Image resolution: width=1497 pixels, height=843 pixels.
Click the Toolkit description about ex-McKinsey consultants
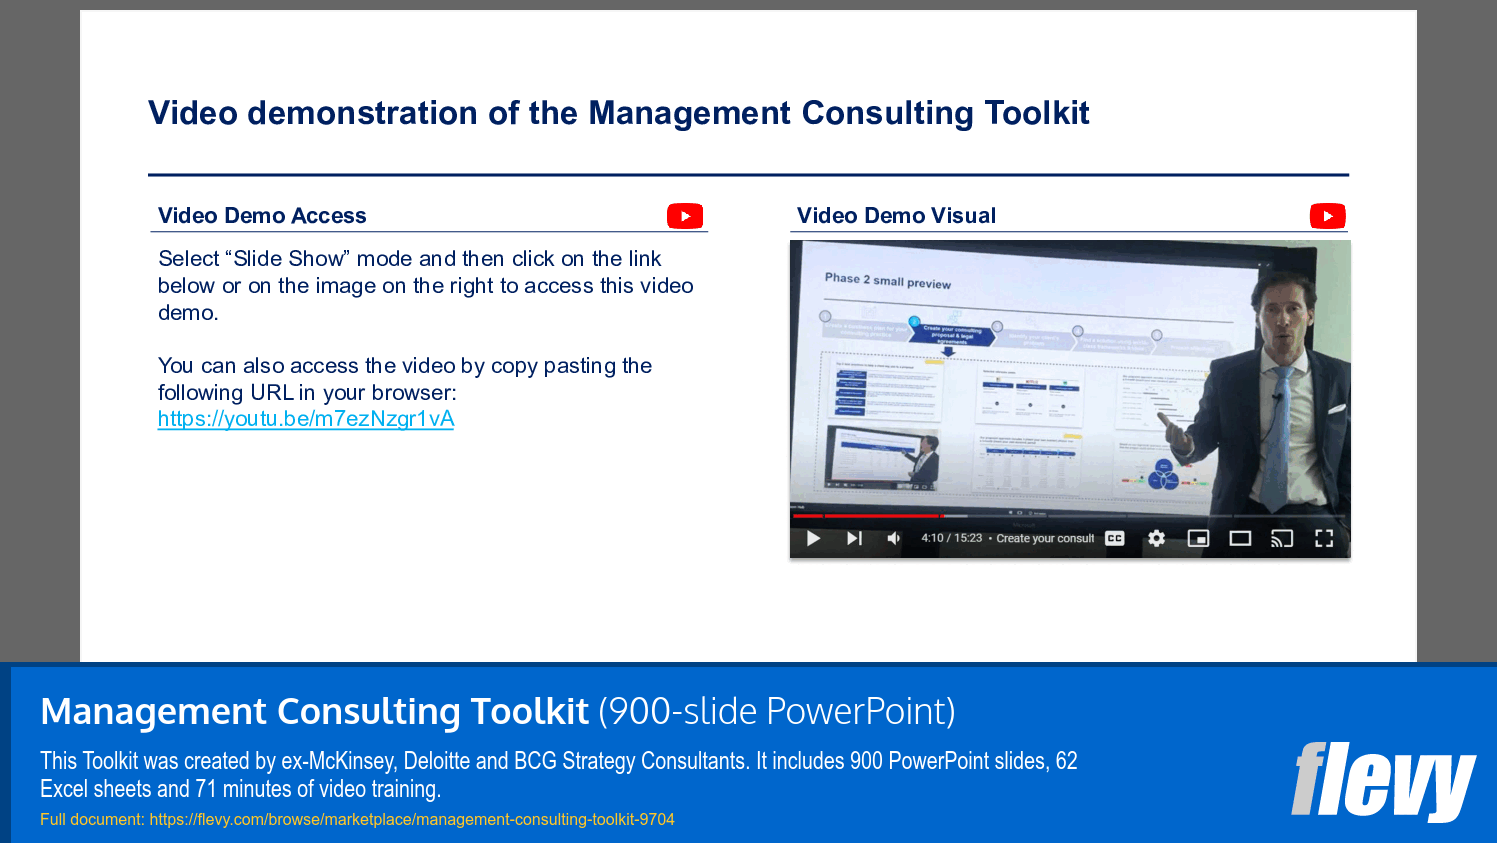pos(559,775)
